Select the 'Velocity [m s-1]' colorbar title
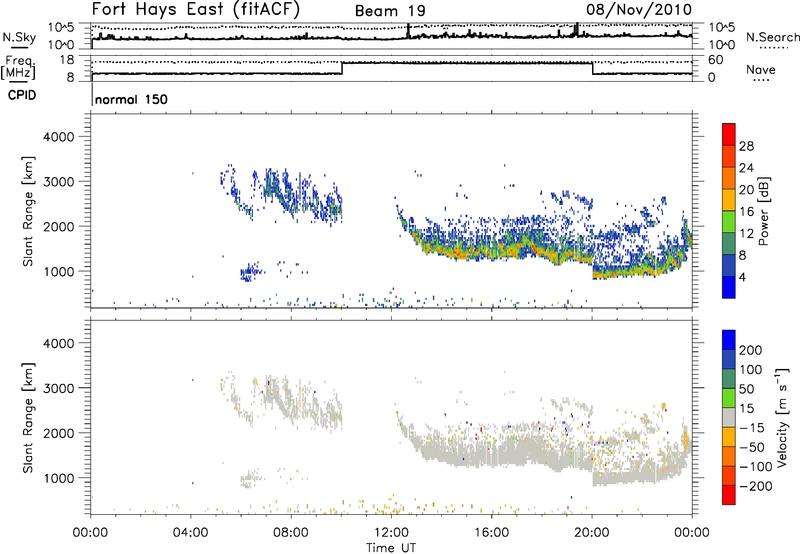This screenshot has height=554, width=800. (782, 417)
